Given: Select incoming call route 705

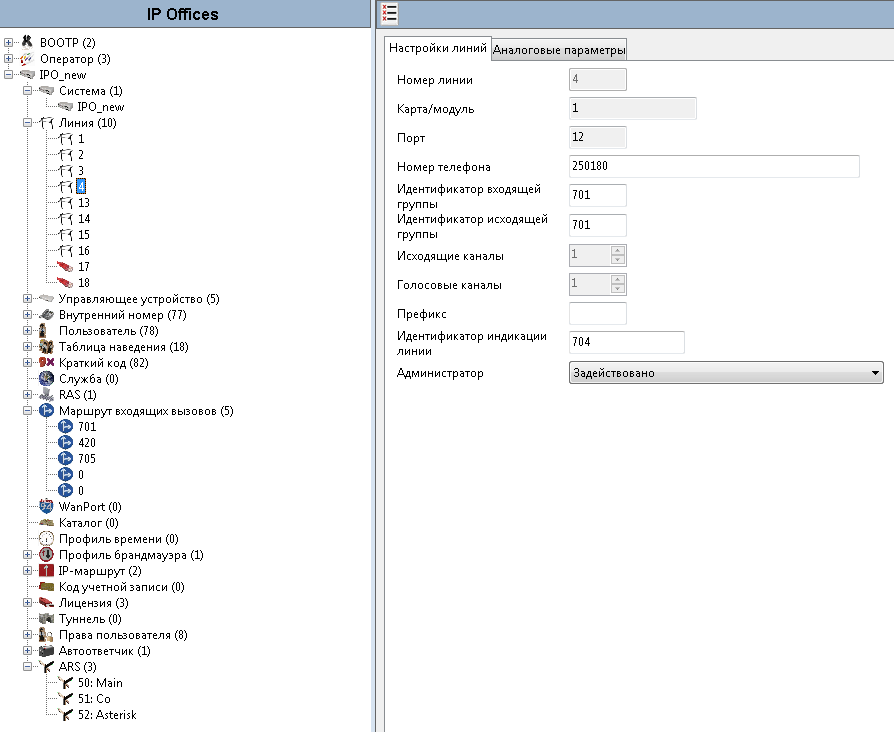Looking at the screenshot, I should (87, 458).
